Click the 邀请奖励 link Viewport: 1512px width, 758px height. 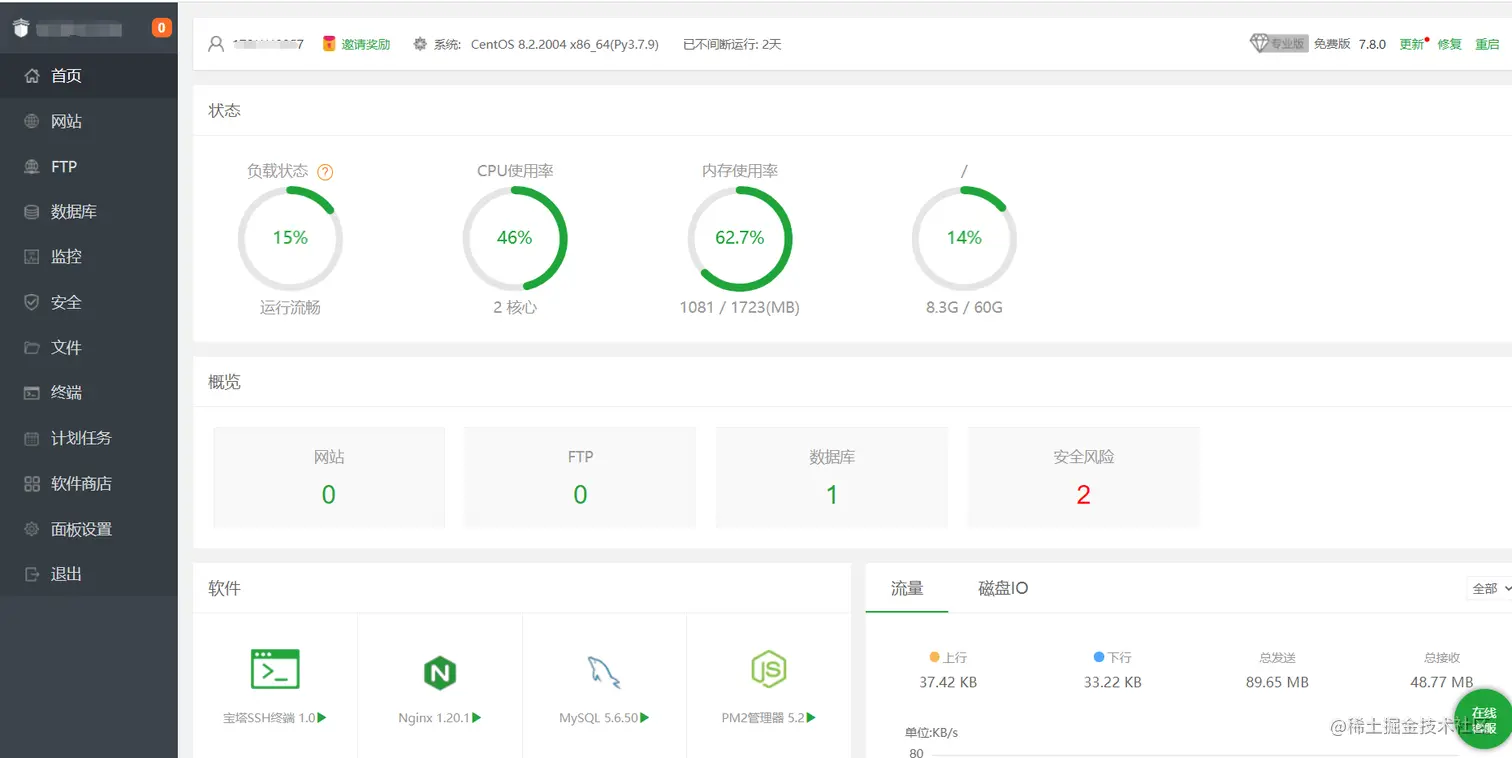pyautogui.click(x=366, y=44)
